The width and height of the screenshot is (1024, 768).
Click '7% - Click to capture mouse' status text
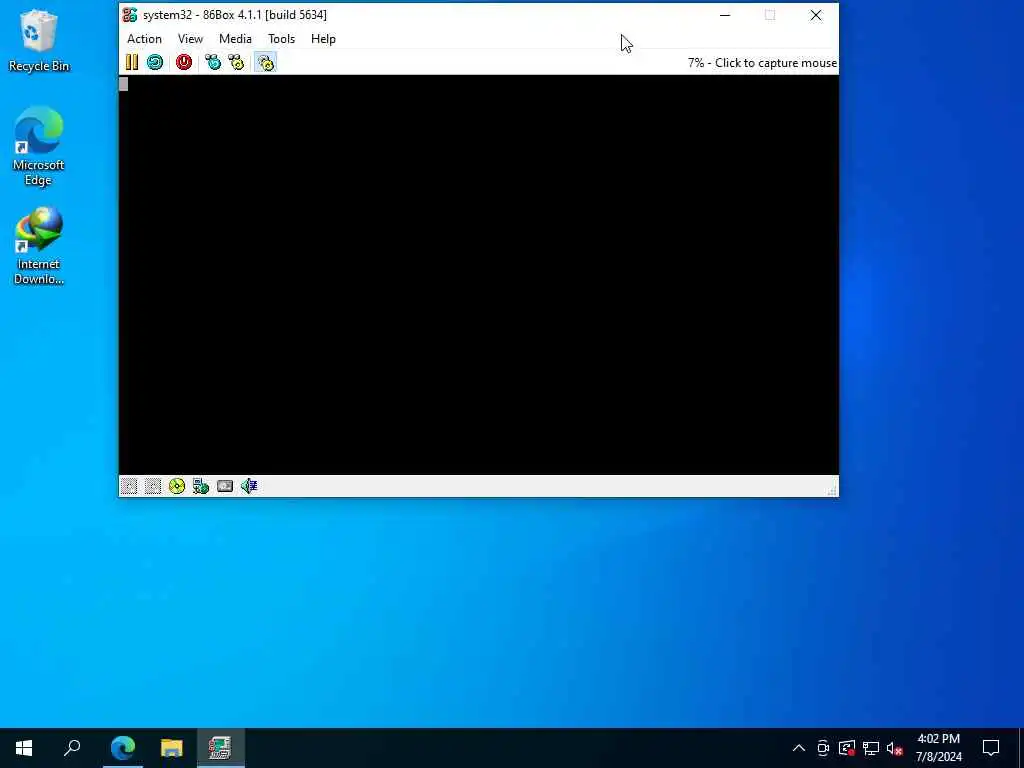[x=762, y=63]
